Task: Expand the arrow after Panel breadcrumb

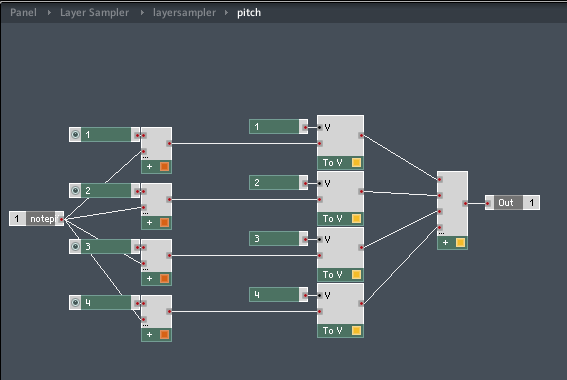Action: click(49, 13)
